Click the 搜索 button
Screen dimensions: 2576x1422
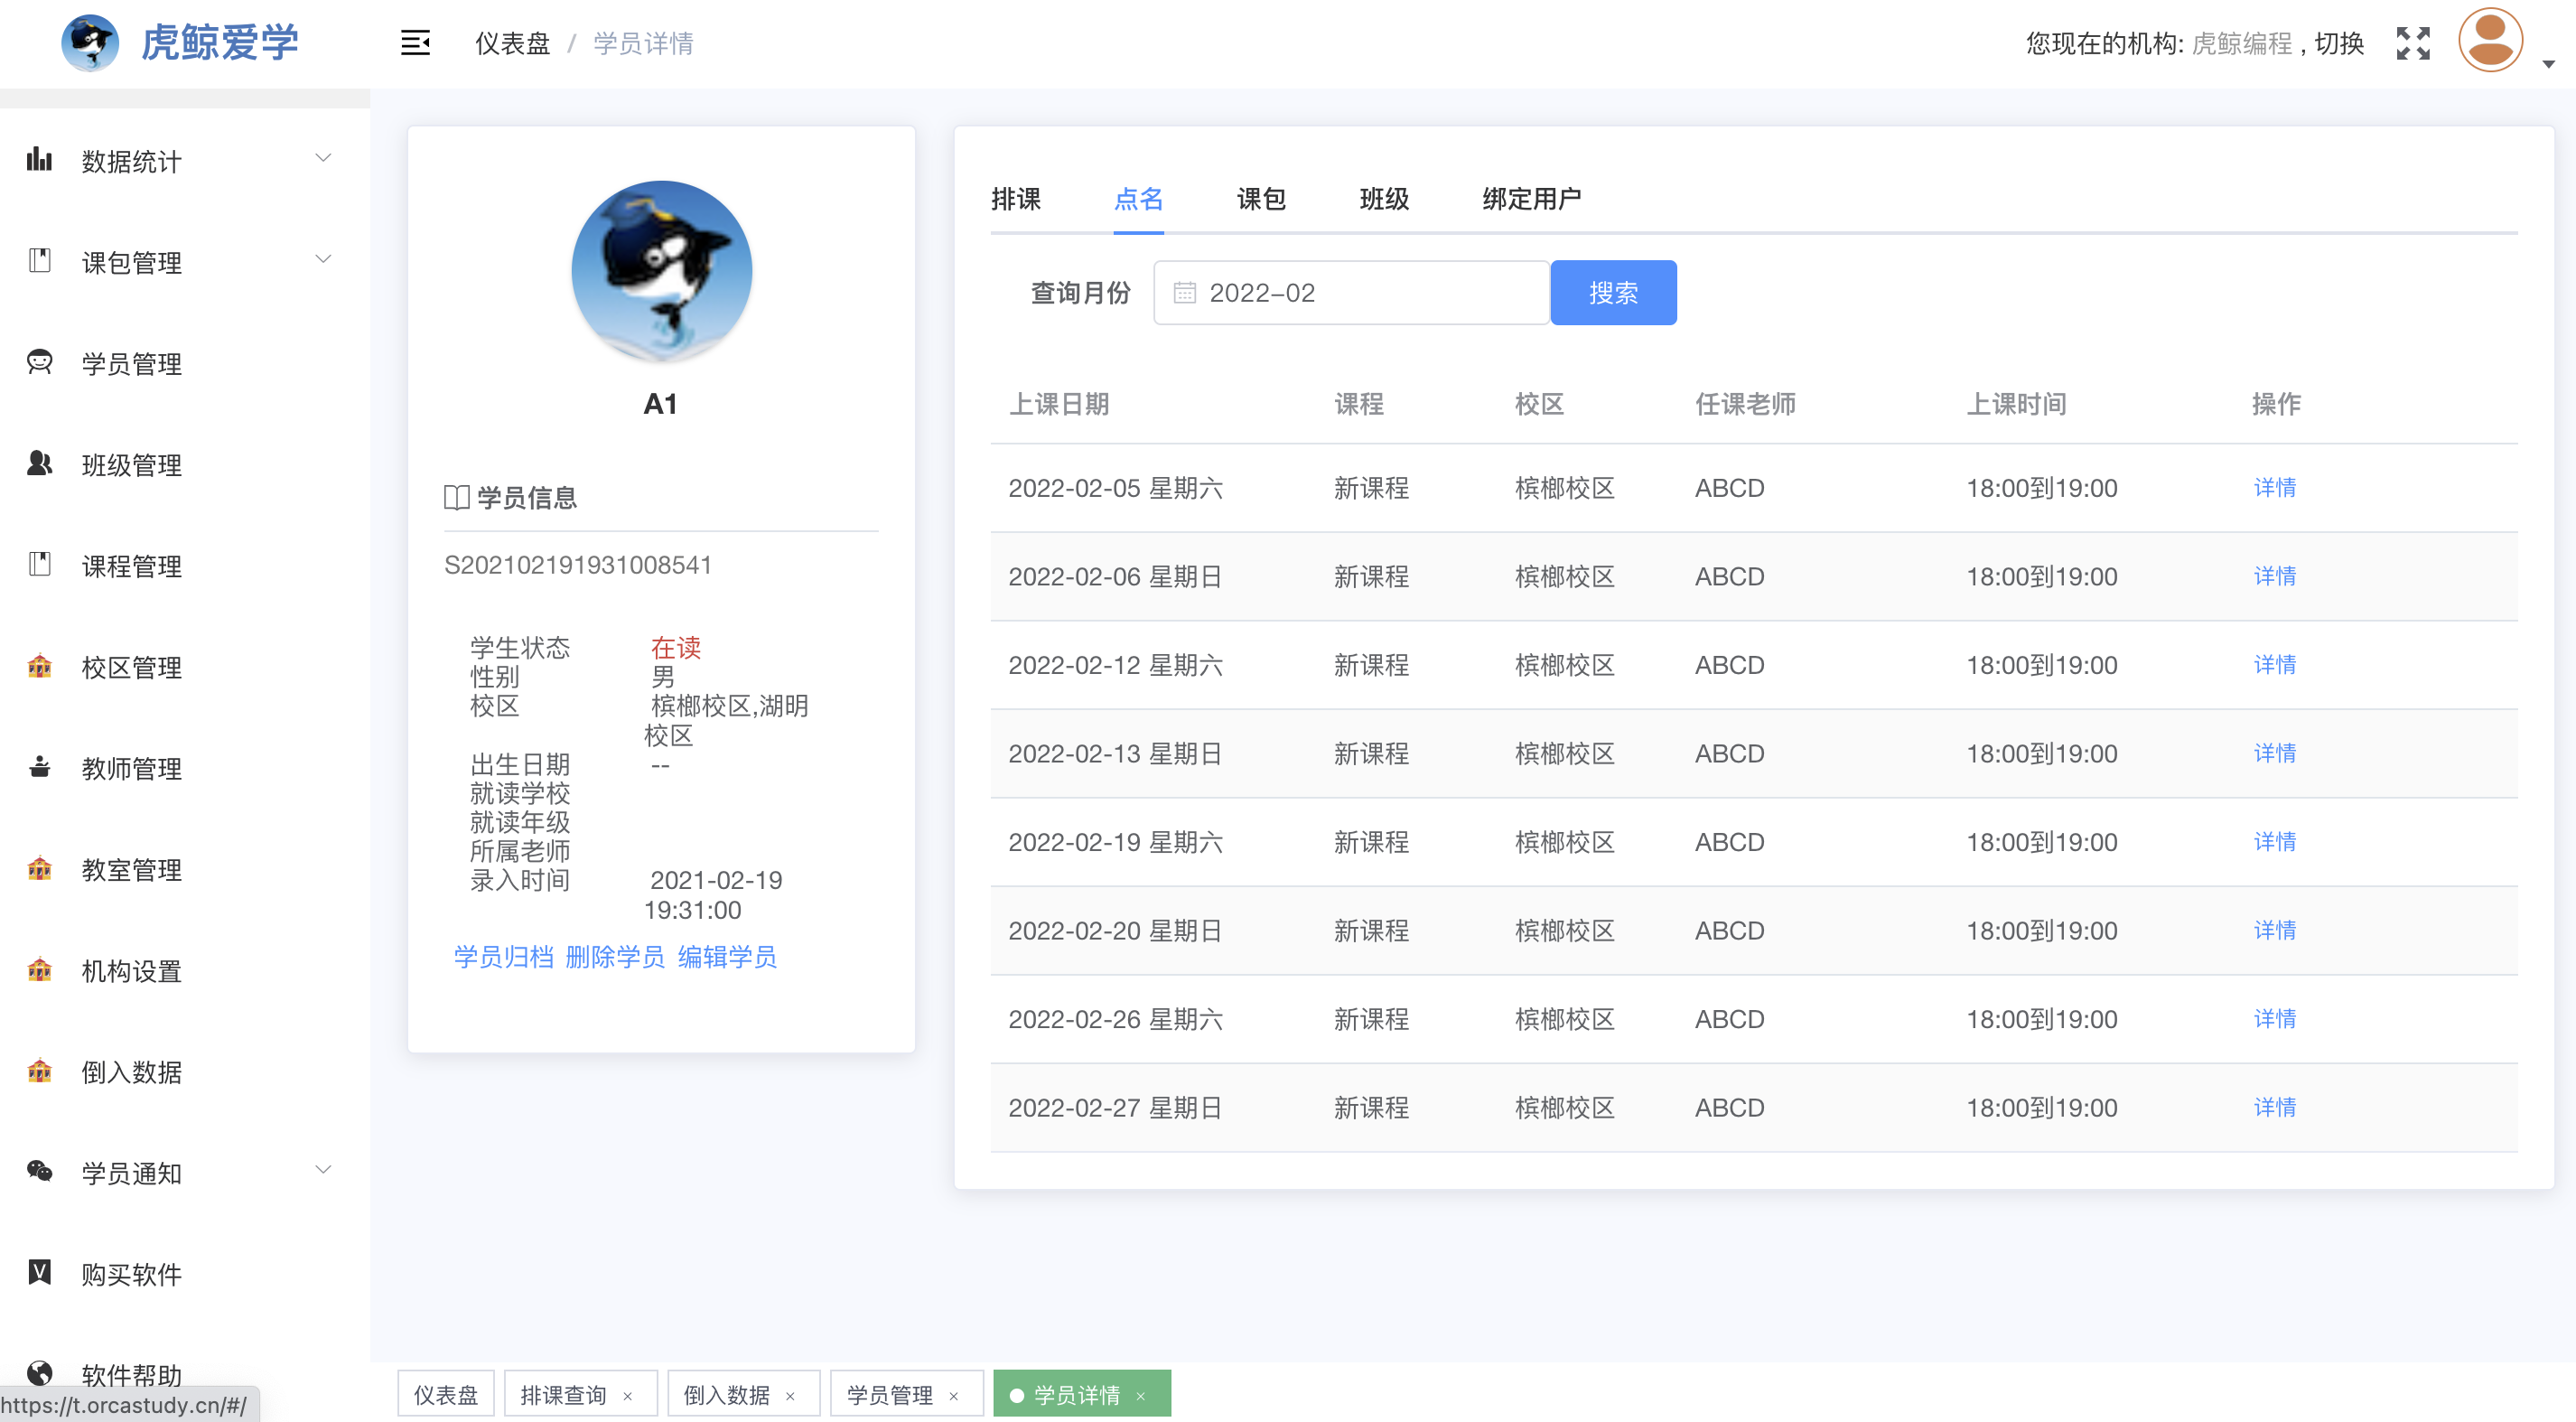coord(1613,293)
